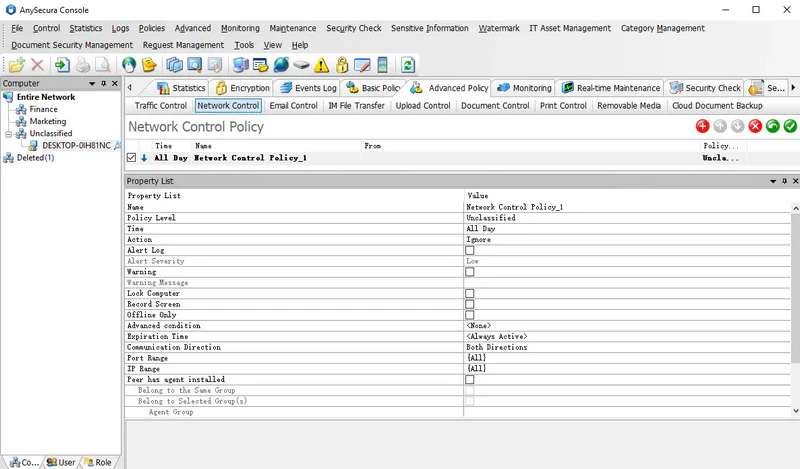Viewport: 800px width, 469px height.
Task: Tick the Offline Only checkbox
Action: pos(469,315)
